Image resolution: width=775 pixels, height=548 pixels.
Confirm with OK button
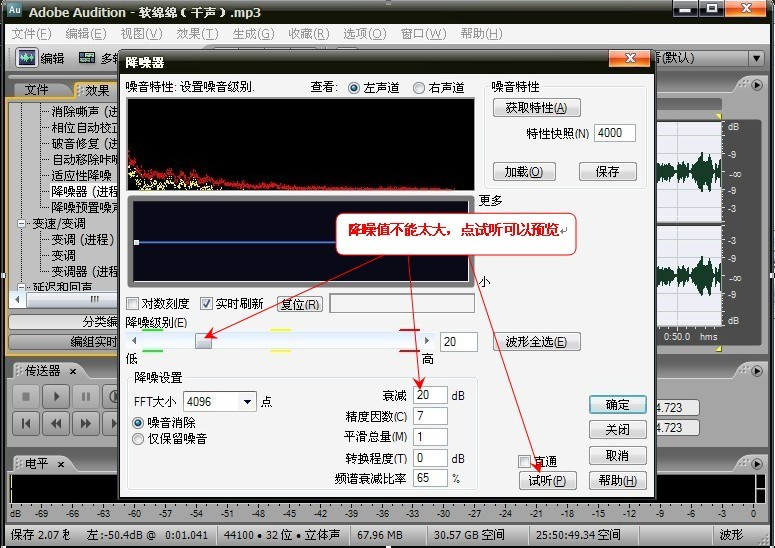(x=617, y=405)
